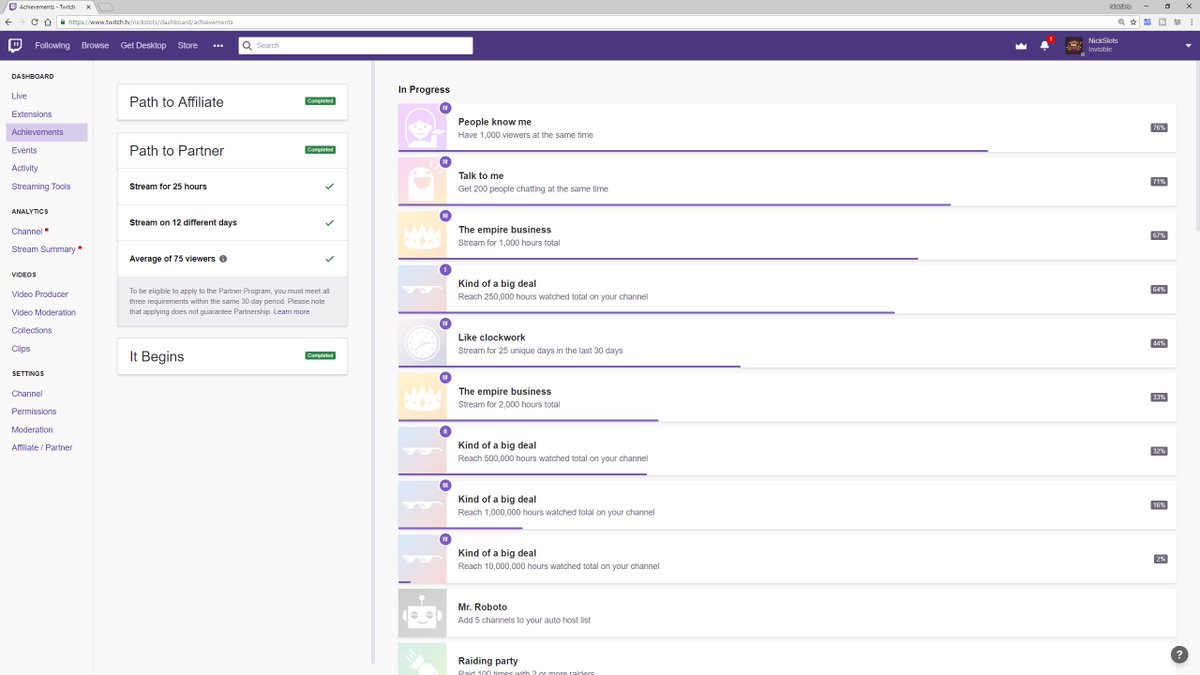Viewport: 1200px width, 675px height.
Task: Reload the page with the refresh icon
Action: [x=35, y=21]
